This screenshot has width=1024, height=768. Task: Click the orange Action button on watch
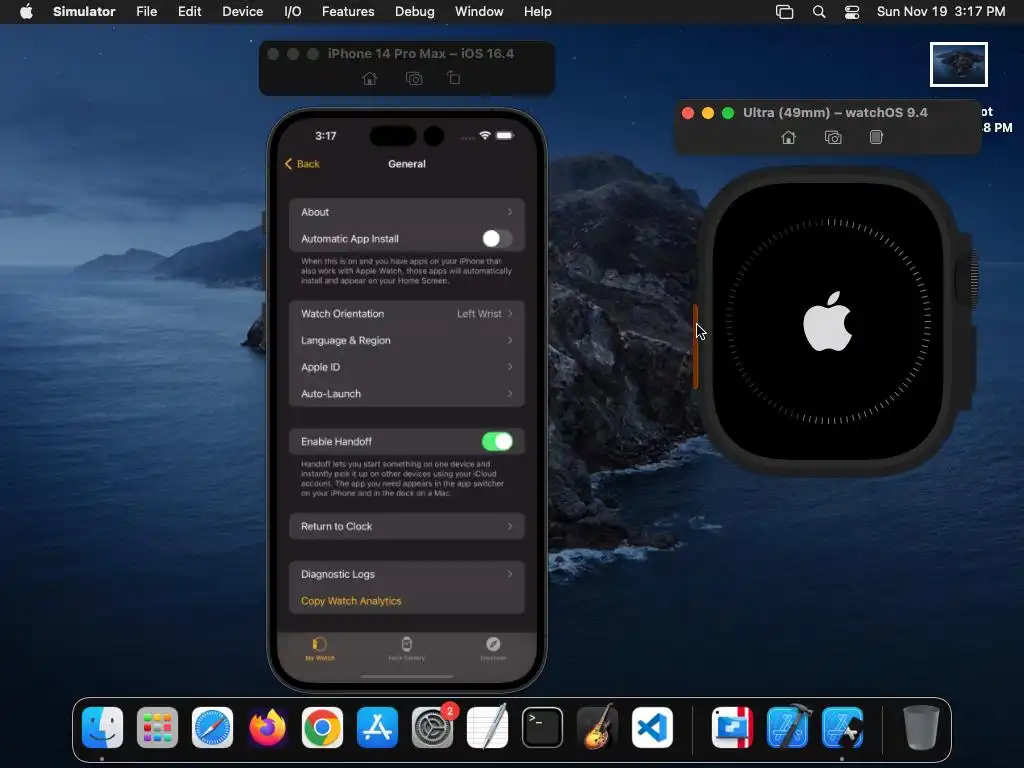[695, 347]
